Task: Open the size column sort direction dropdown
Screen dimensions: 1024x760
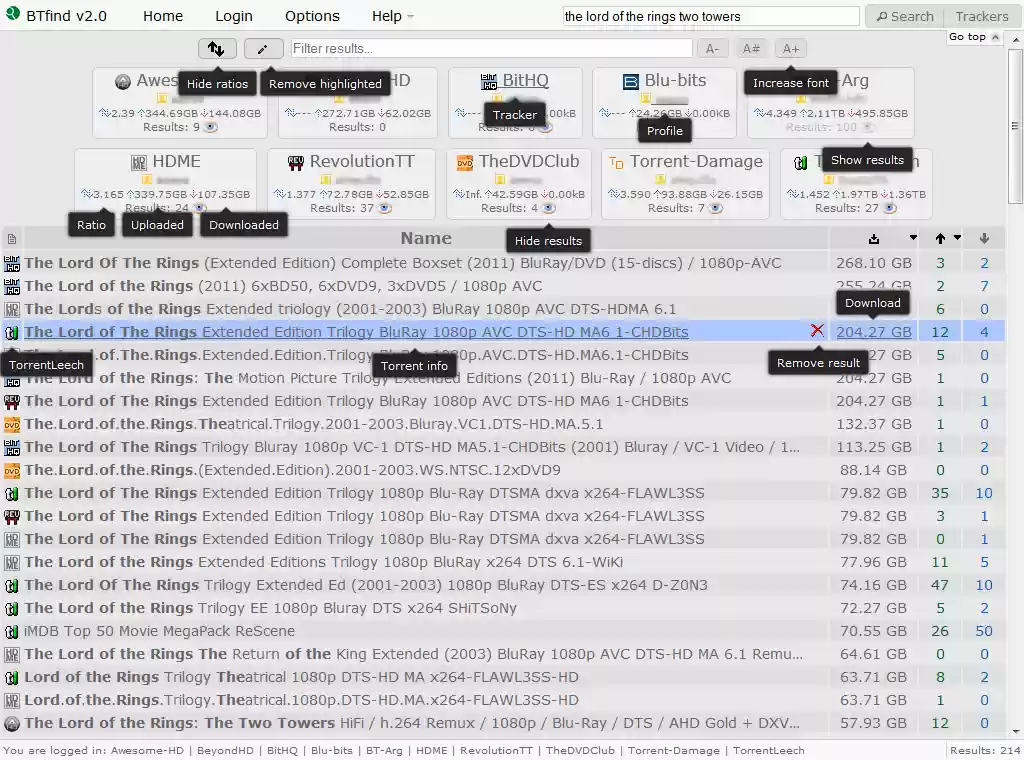Action: tap(913, 238)
